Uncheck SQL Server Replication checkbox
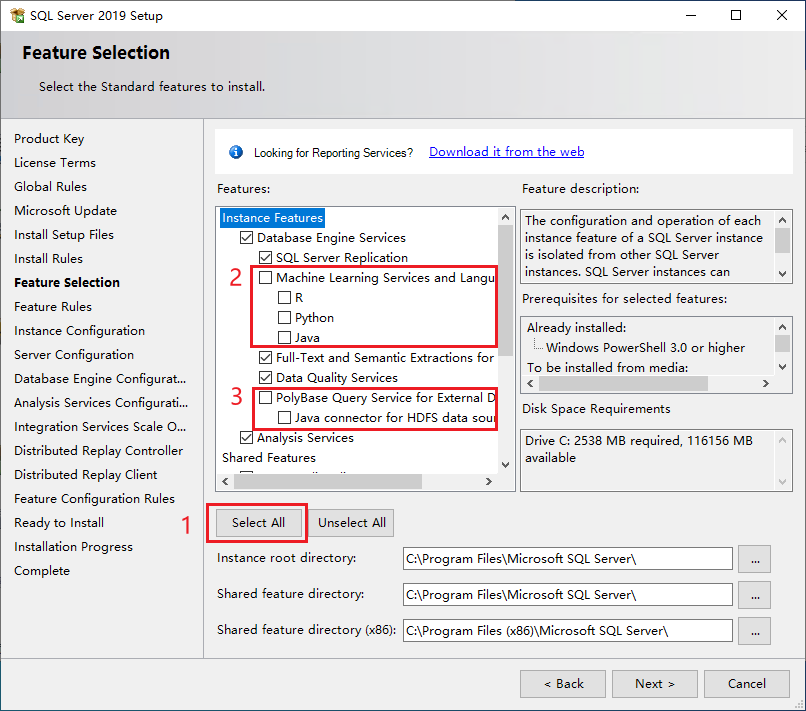 [x=265, y=258]
